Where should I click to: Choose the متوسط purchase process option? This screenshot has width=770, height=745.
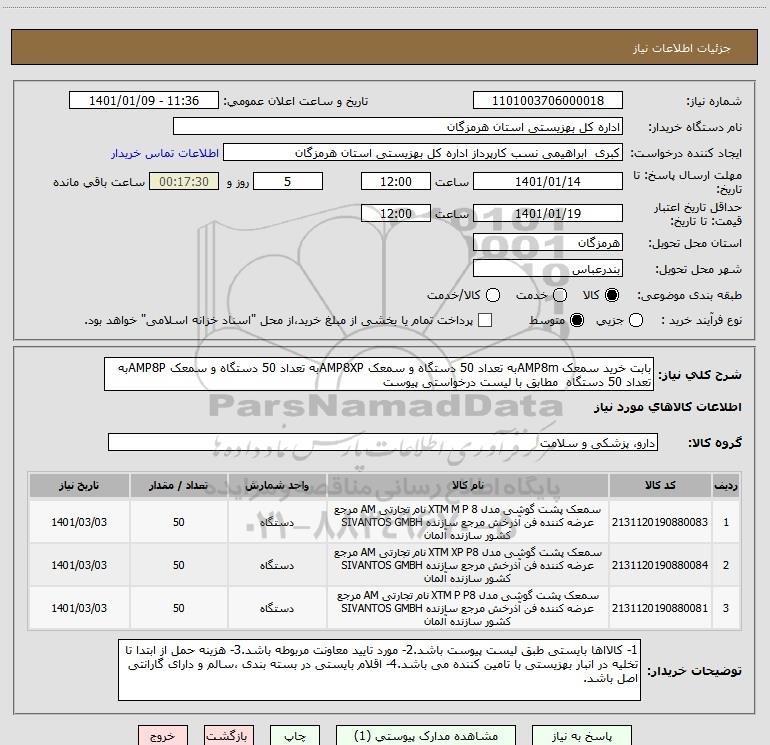577,320
